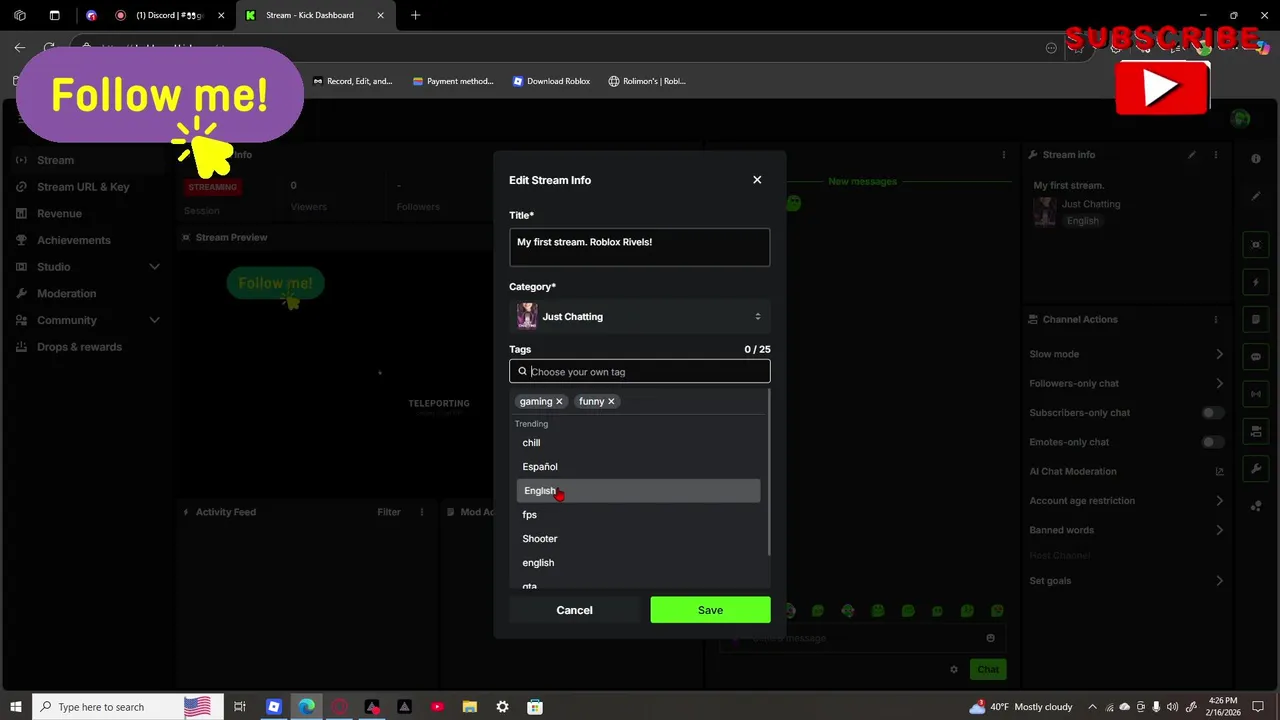Click the lightning bolt icon in right strip
Image resolution: width=1280 pixels, height=720 pixels.
point(1256,283)
